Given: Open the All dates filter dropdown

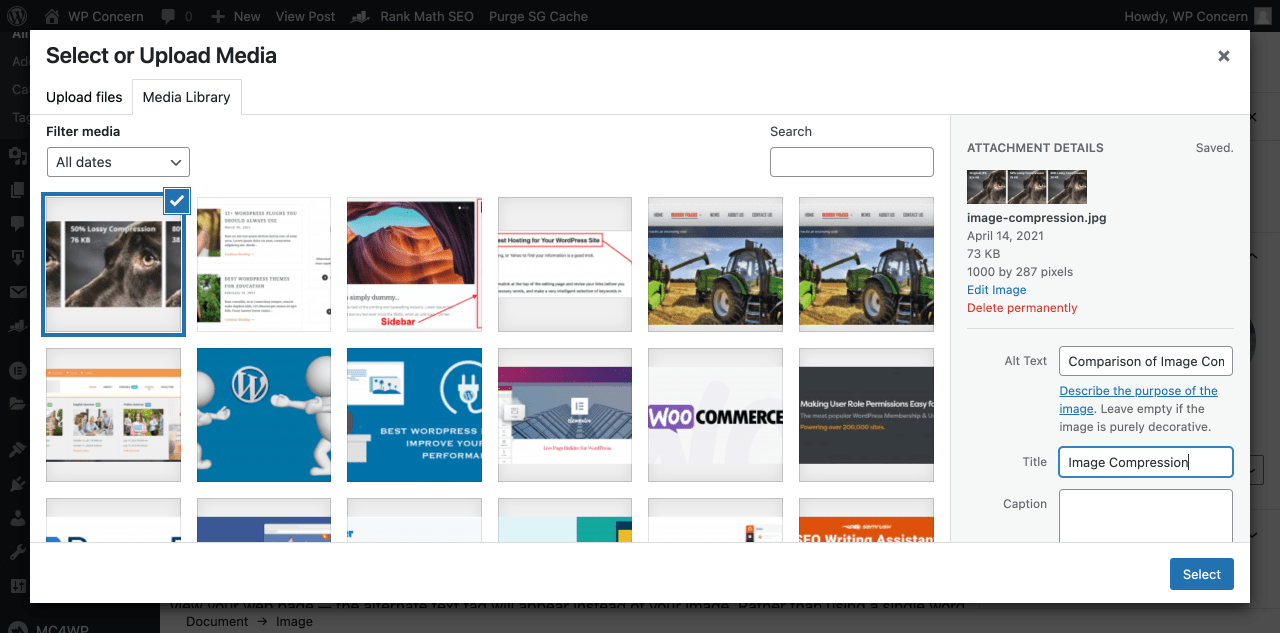Looking at the screenshot, I should coord(118,162).
